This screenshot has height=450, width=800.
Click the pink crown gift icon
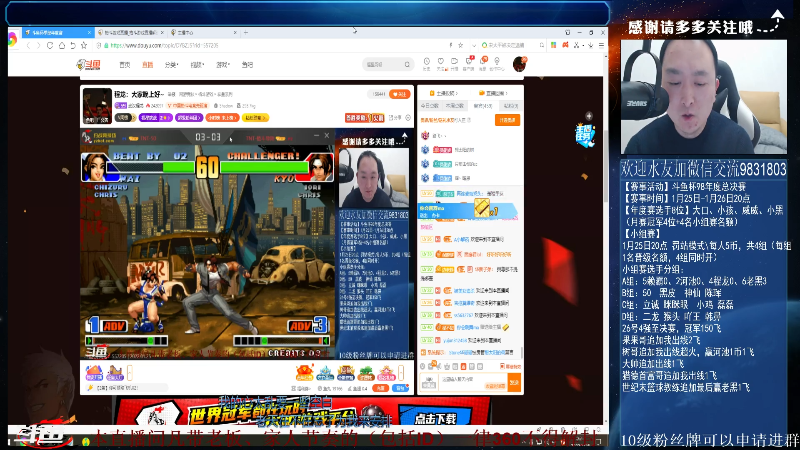(386, 373)
